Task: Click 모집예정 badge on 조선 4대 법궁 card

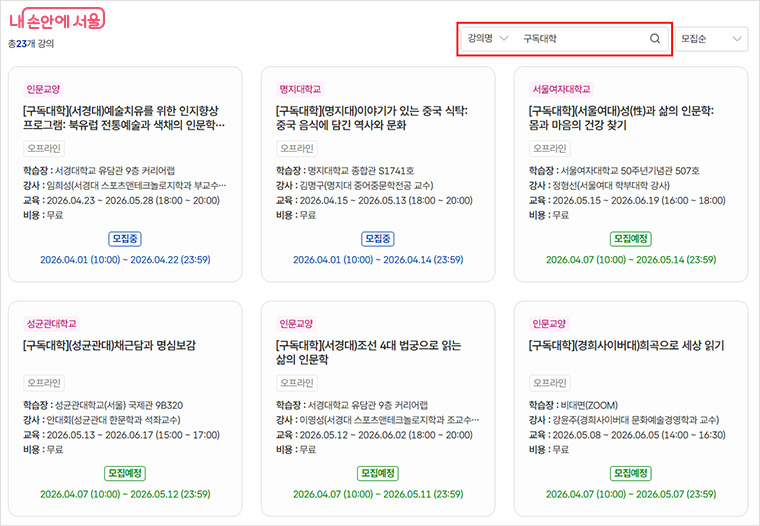Action: tap(378, 473)
